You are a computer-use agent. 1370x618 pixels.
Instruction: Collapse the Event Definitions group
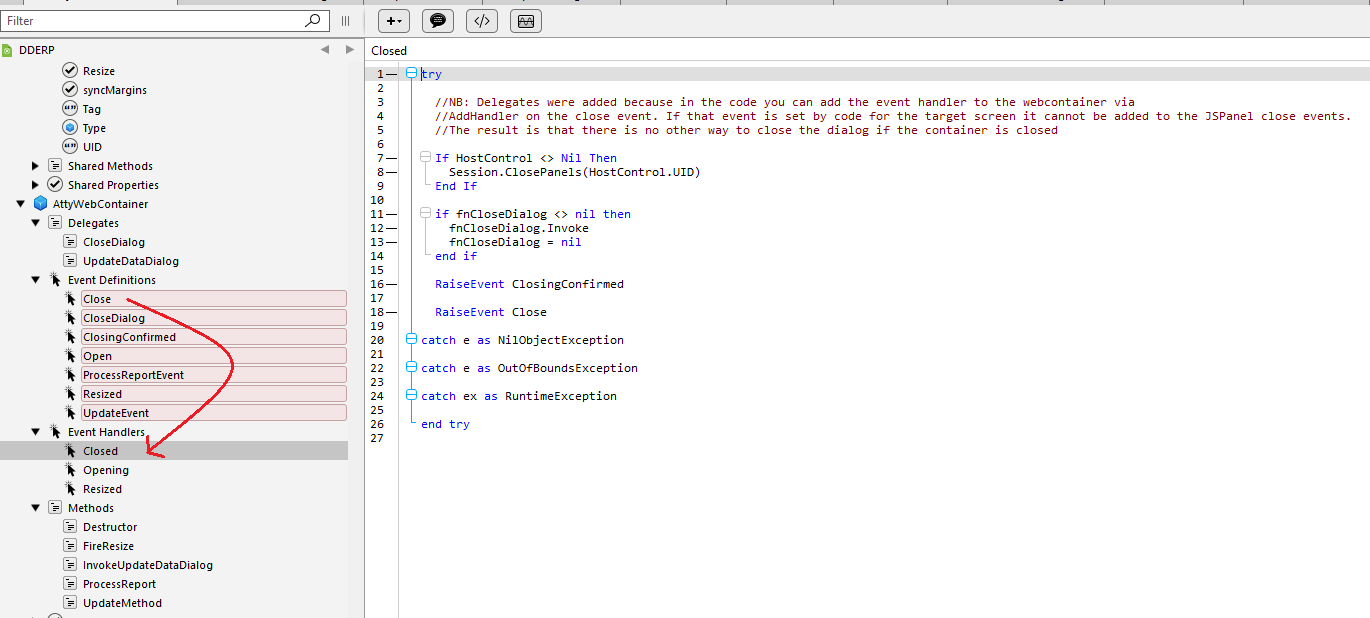pyautogui.click(x=36, y=280)
